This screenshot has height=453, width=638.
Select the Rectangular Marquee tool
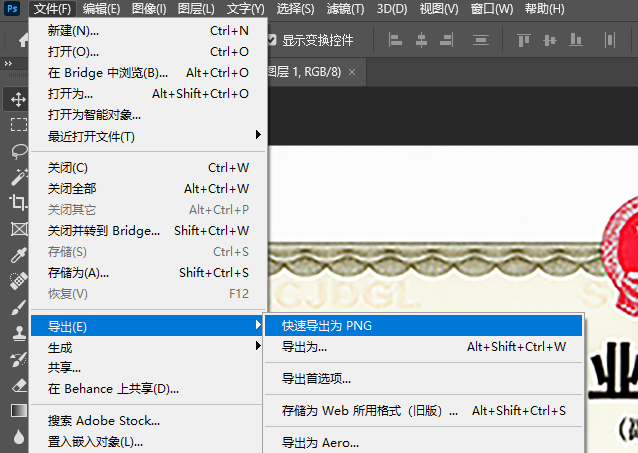pyautogui.click(x=18, y=125)
